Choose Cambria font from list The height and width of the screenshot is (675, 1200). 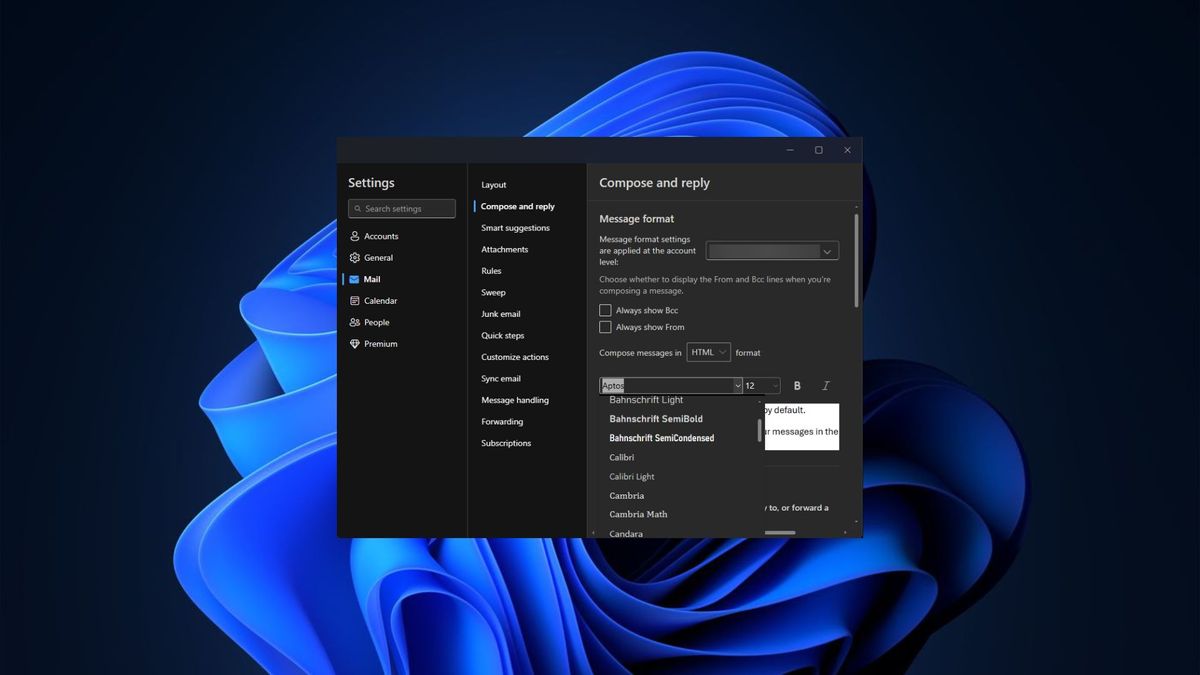click(627, 495)
